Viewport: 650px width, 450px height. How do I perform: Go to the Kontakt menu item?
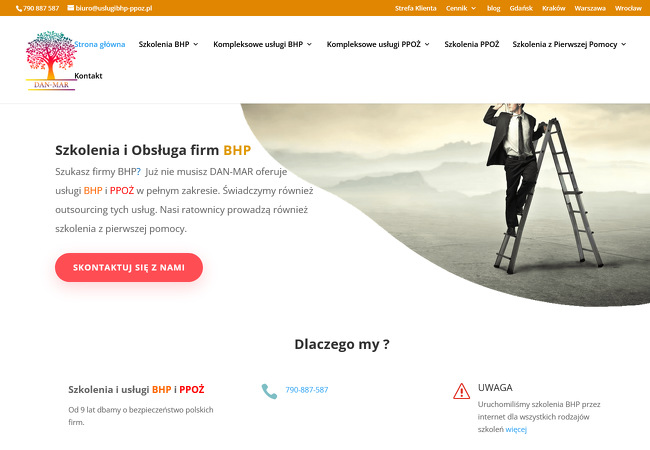88,76
